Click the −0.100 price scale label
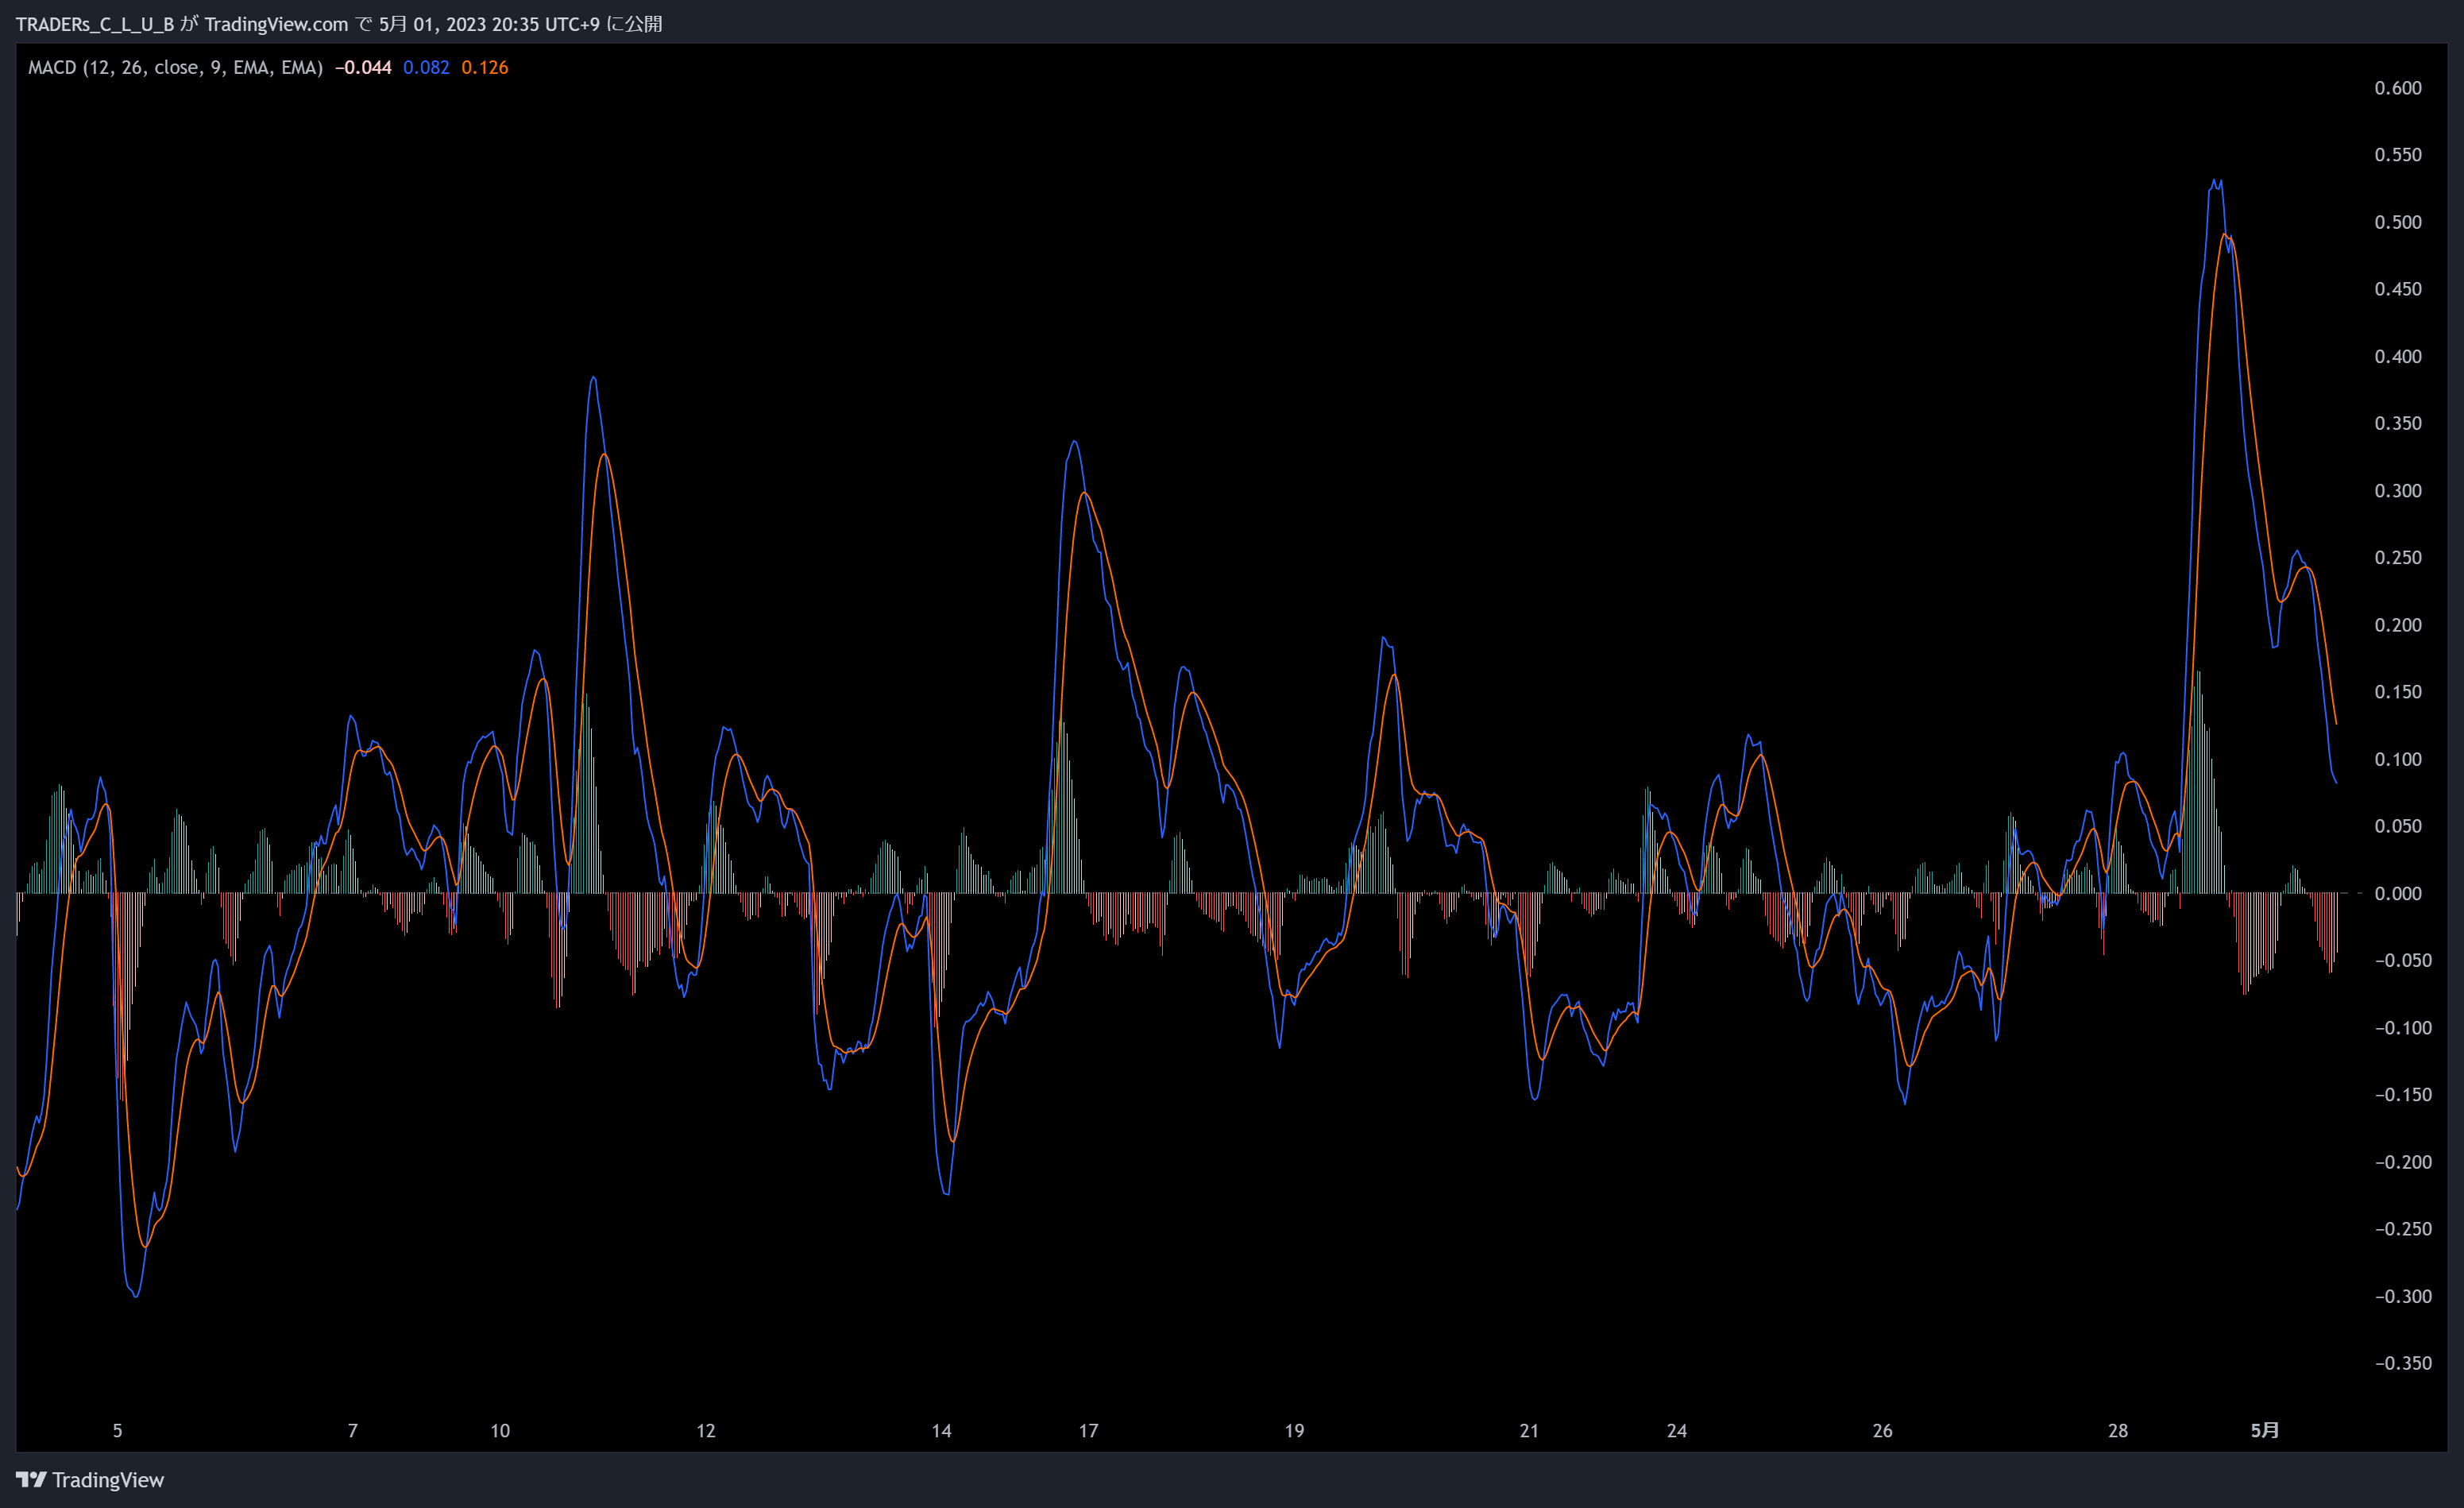This screenshot has width=2464, height=1508. pyautogui.click(x=2403, y=1028)
